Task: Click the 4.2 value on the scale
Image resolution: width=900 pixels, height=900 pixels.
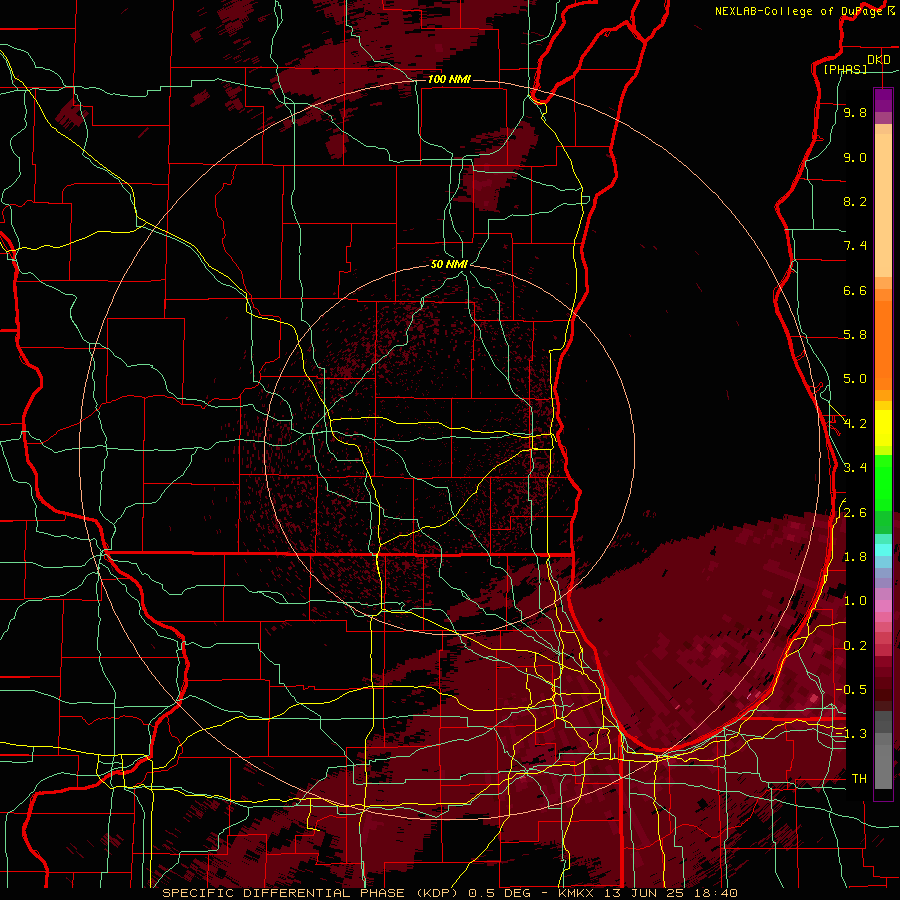Action: click(x=855, y=424)
